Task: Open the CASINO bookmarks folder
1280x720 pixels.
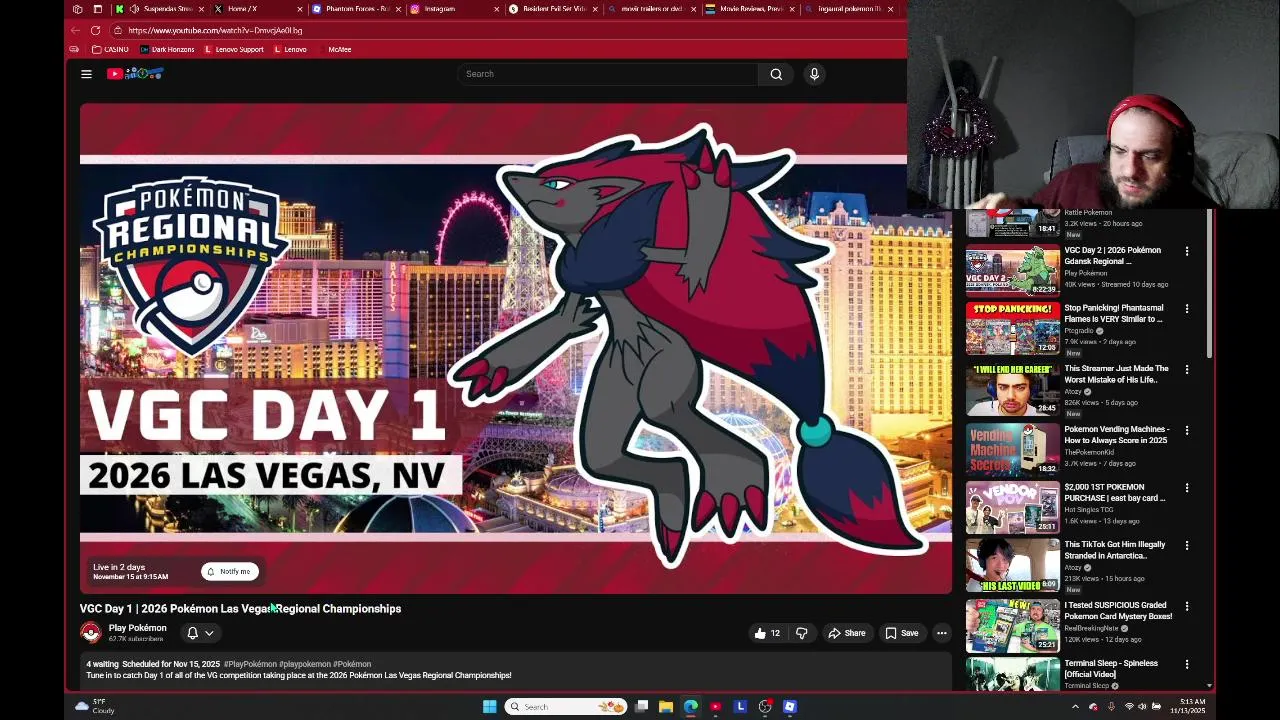Action: 110,49
